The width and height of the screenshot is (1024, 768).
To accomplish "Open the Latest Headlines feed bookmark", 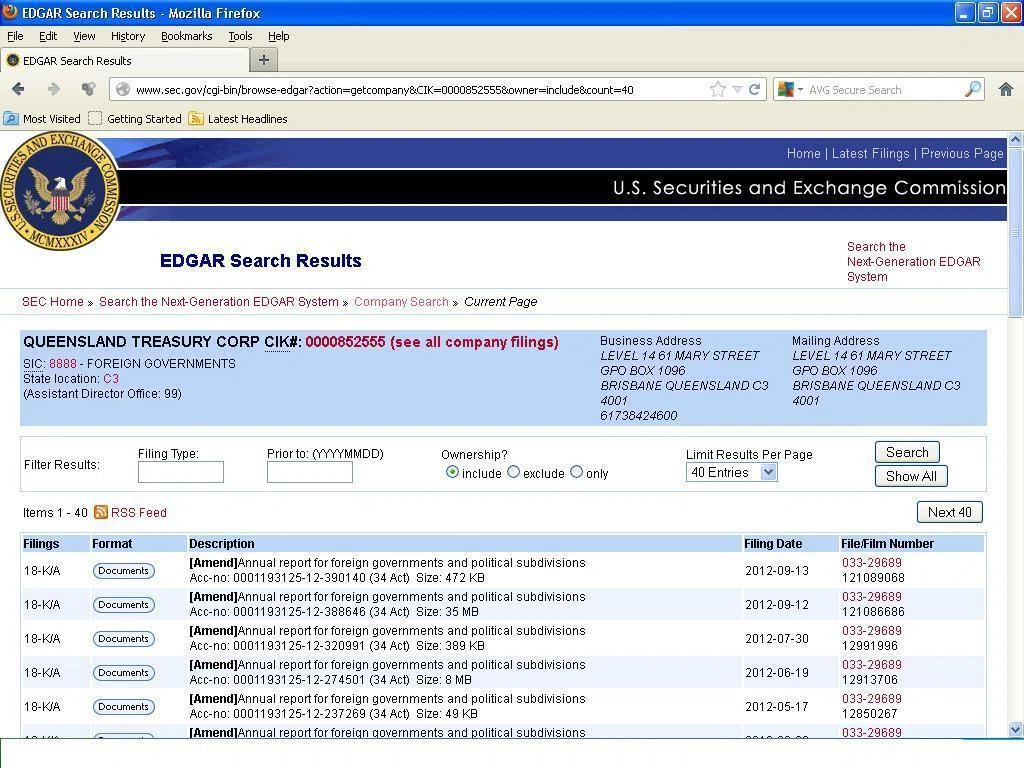I will [x=238, y=118].
